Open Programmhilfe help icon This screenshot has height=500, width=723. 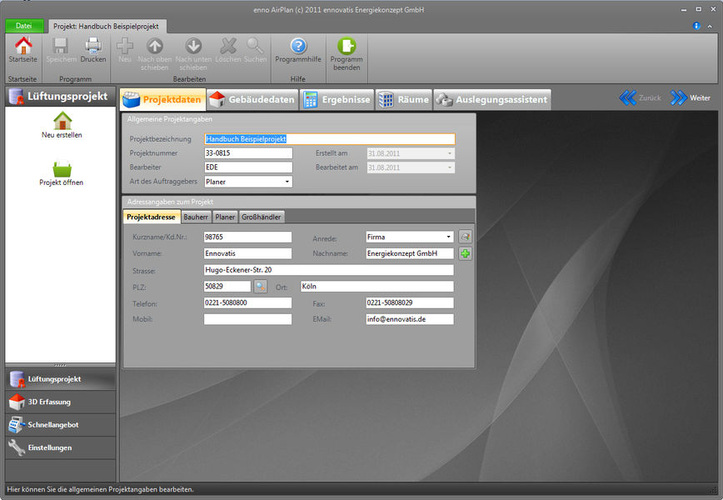298,45
